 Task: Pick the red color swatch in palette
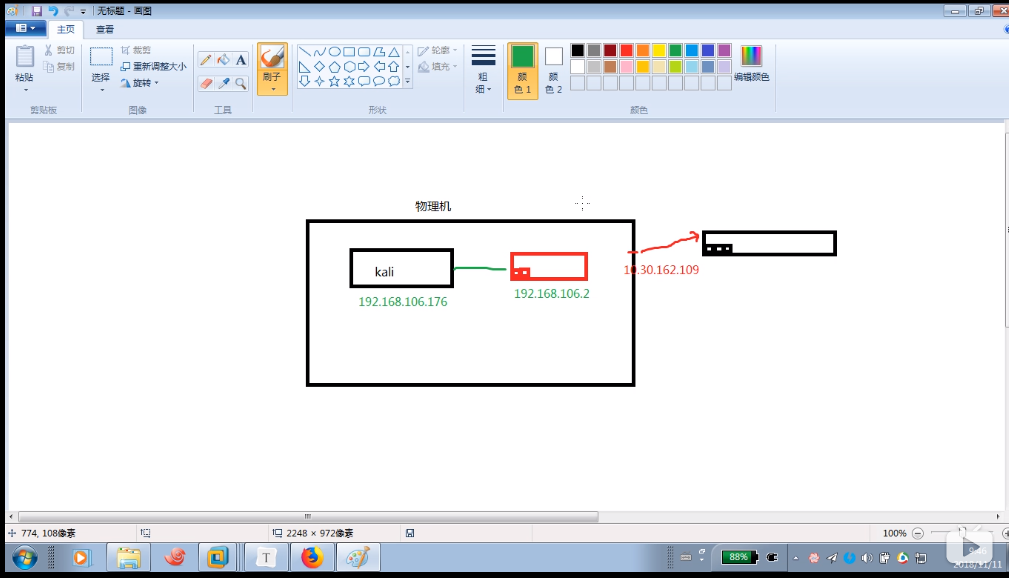(x=626, y=50)
